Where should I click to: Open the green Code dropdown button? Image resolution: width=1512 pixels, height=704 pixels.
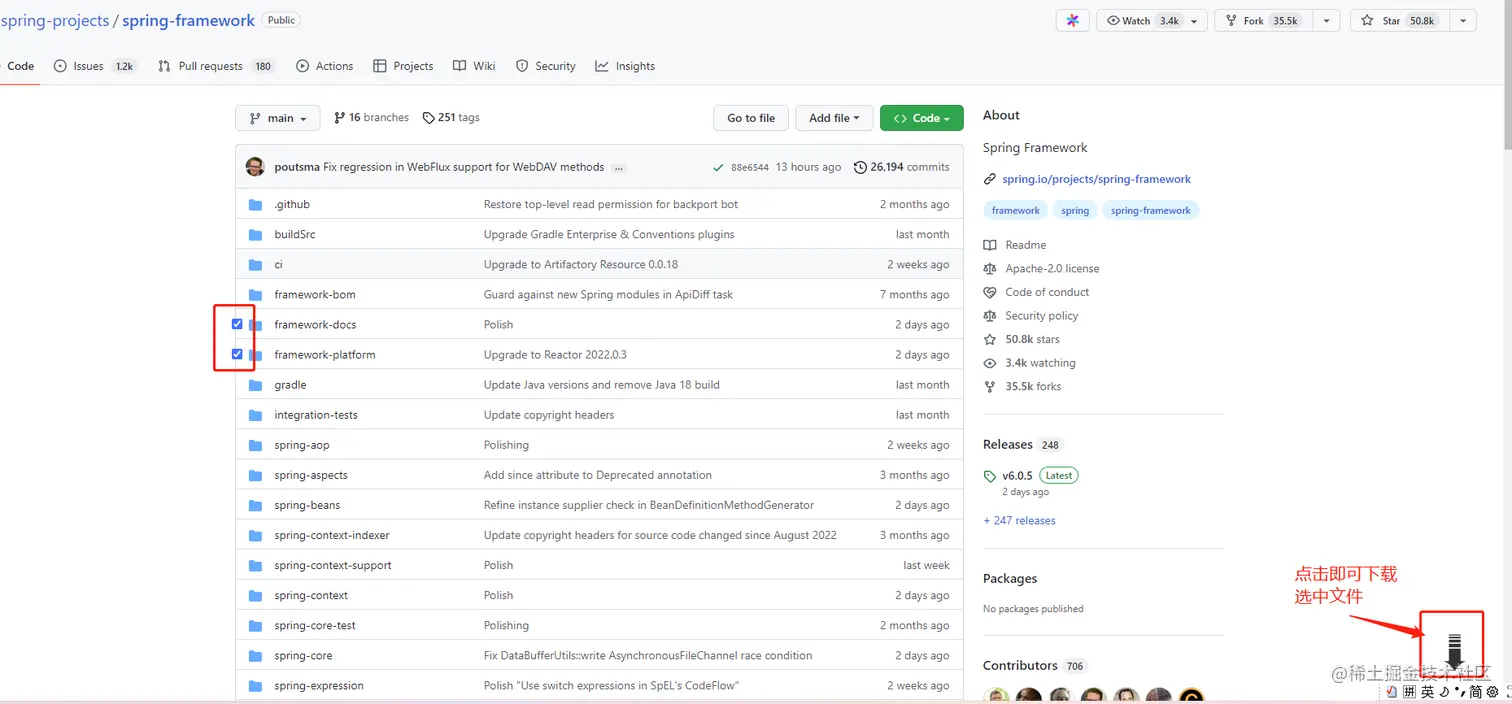coord(922,118)
